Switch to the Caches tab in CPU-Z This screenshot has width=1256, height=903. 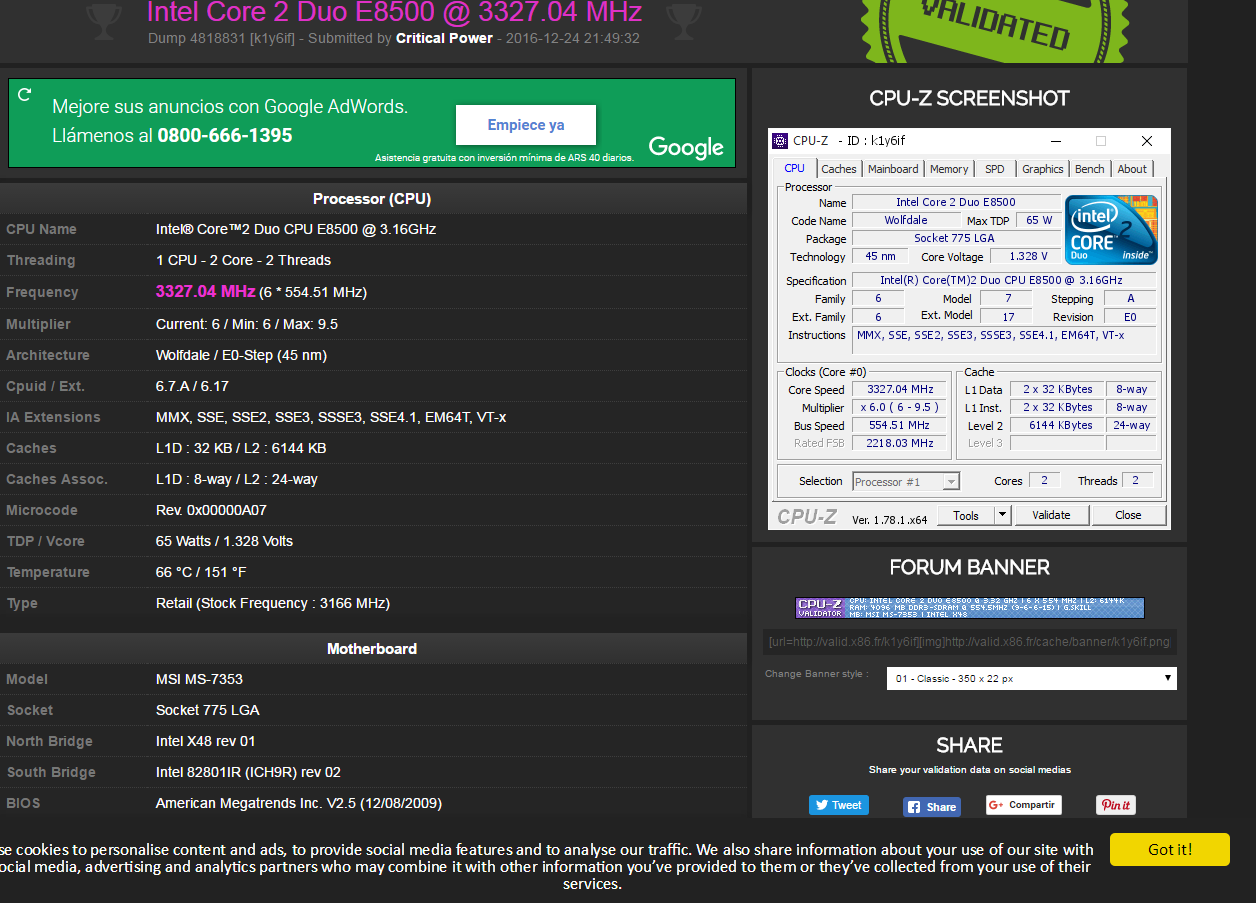pyautogui.click(x=838, y=169)
